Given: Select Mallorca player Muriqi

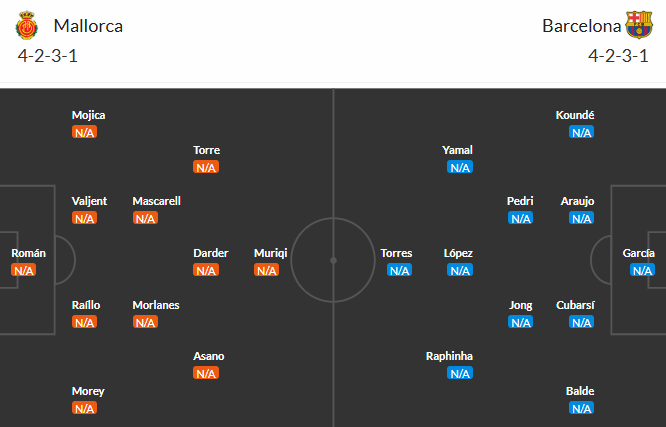Looking at the screenshot, I should tap(270, 253).
